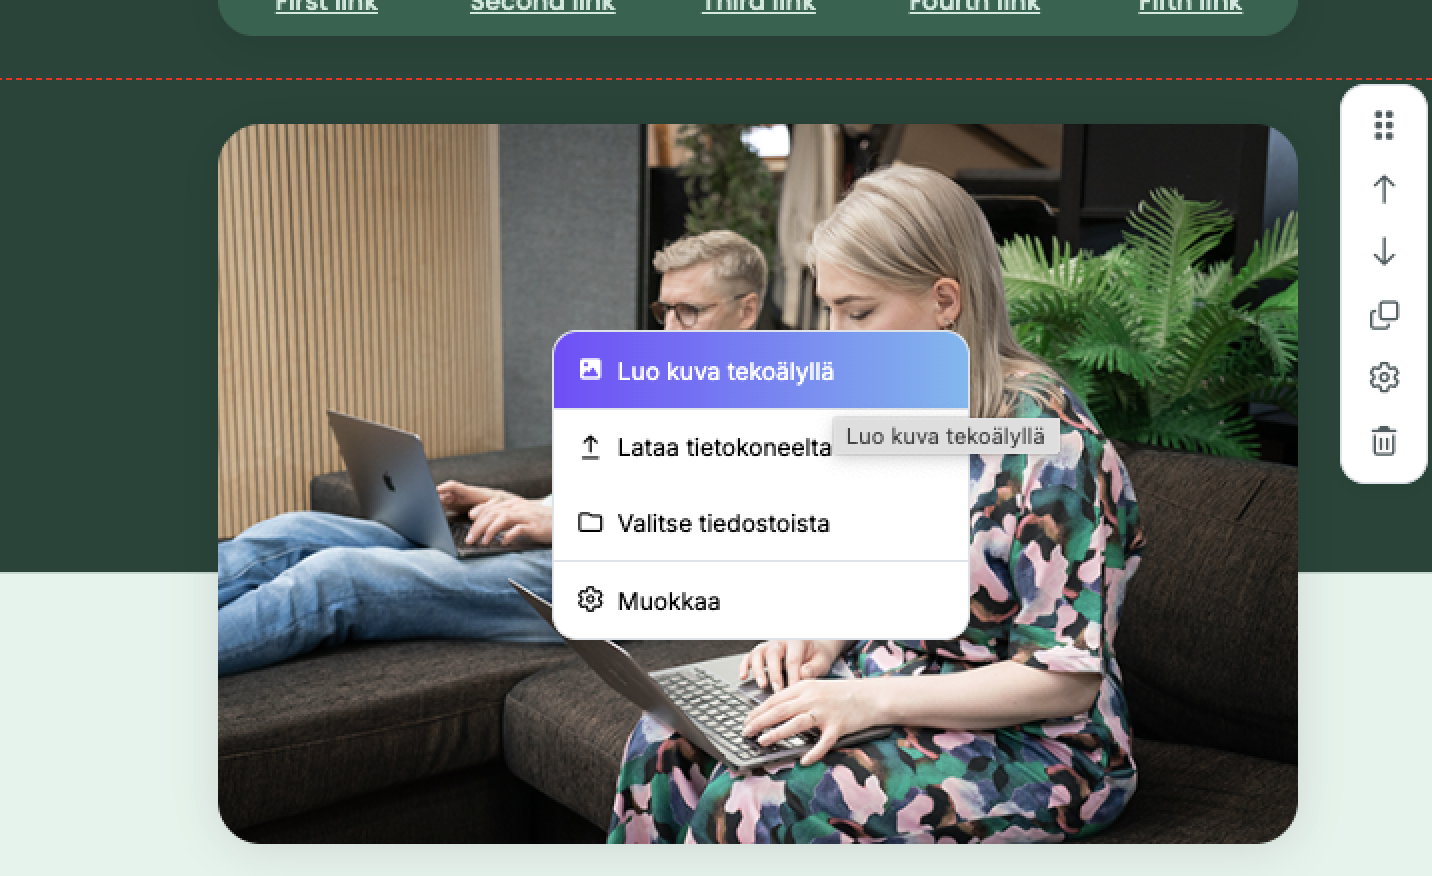Pick 'Valitse tiedostoista' menu item
1432x876 pixels.
(x=760, y=523)
